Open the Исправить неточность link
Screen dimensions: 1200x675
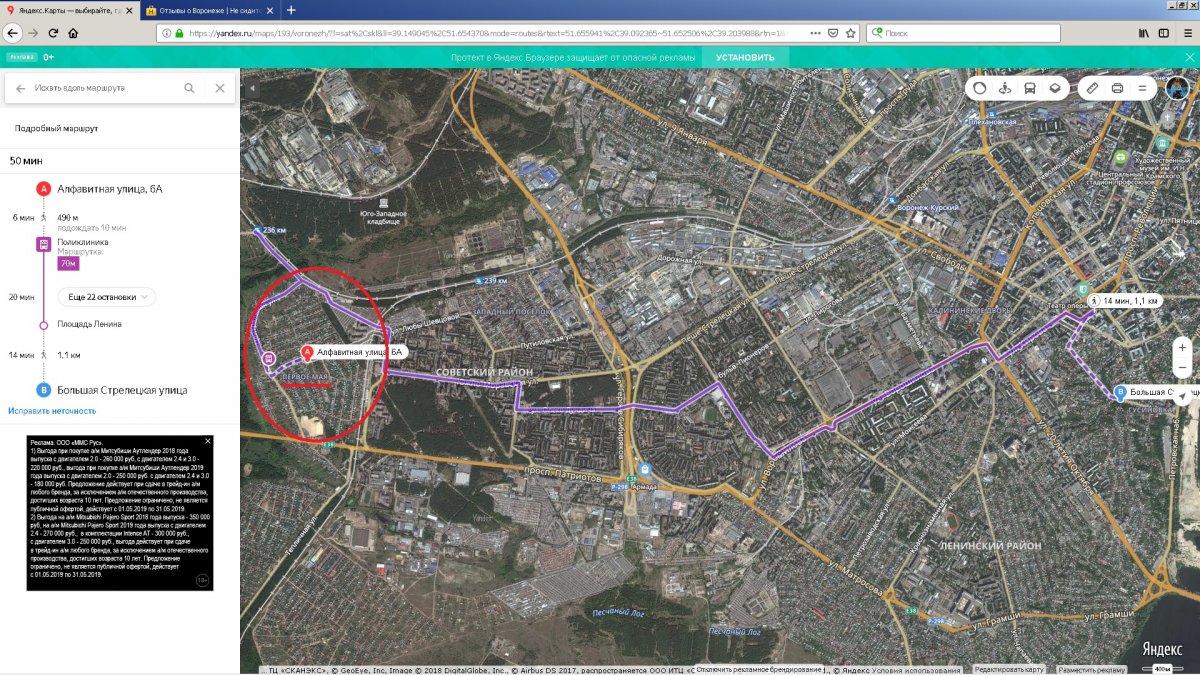pos(52,411)
